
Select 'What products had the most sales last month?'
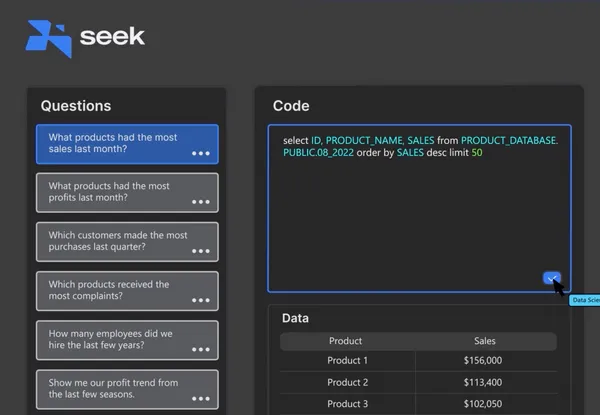pyautogui.click(x=127, y=144)
